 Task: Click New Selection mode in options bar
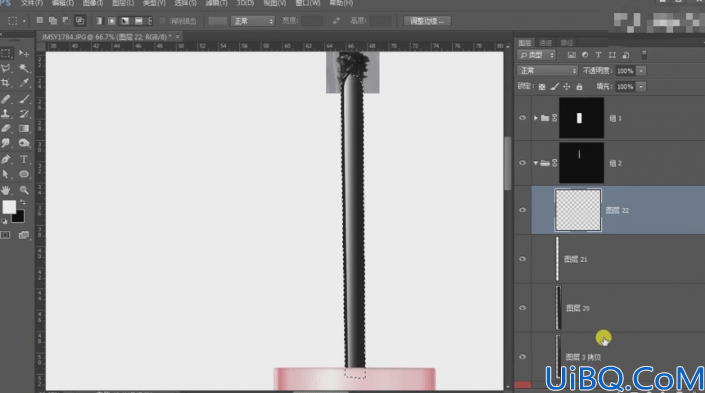tap(40, 21)
